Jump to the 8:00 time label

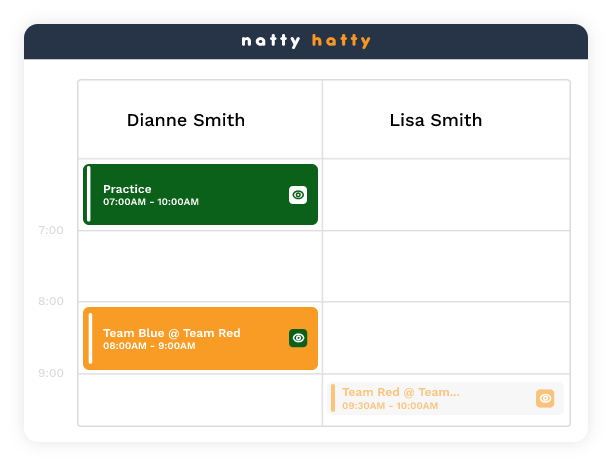tap(50, 301)
